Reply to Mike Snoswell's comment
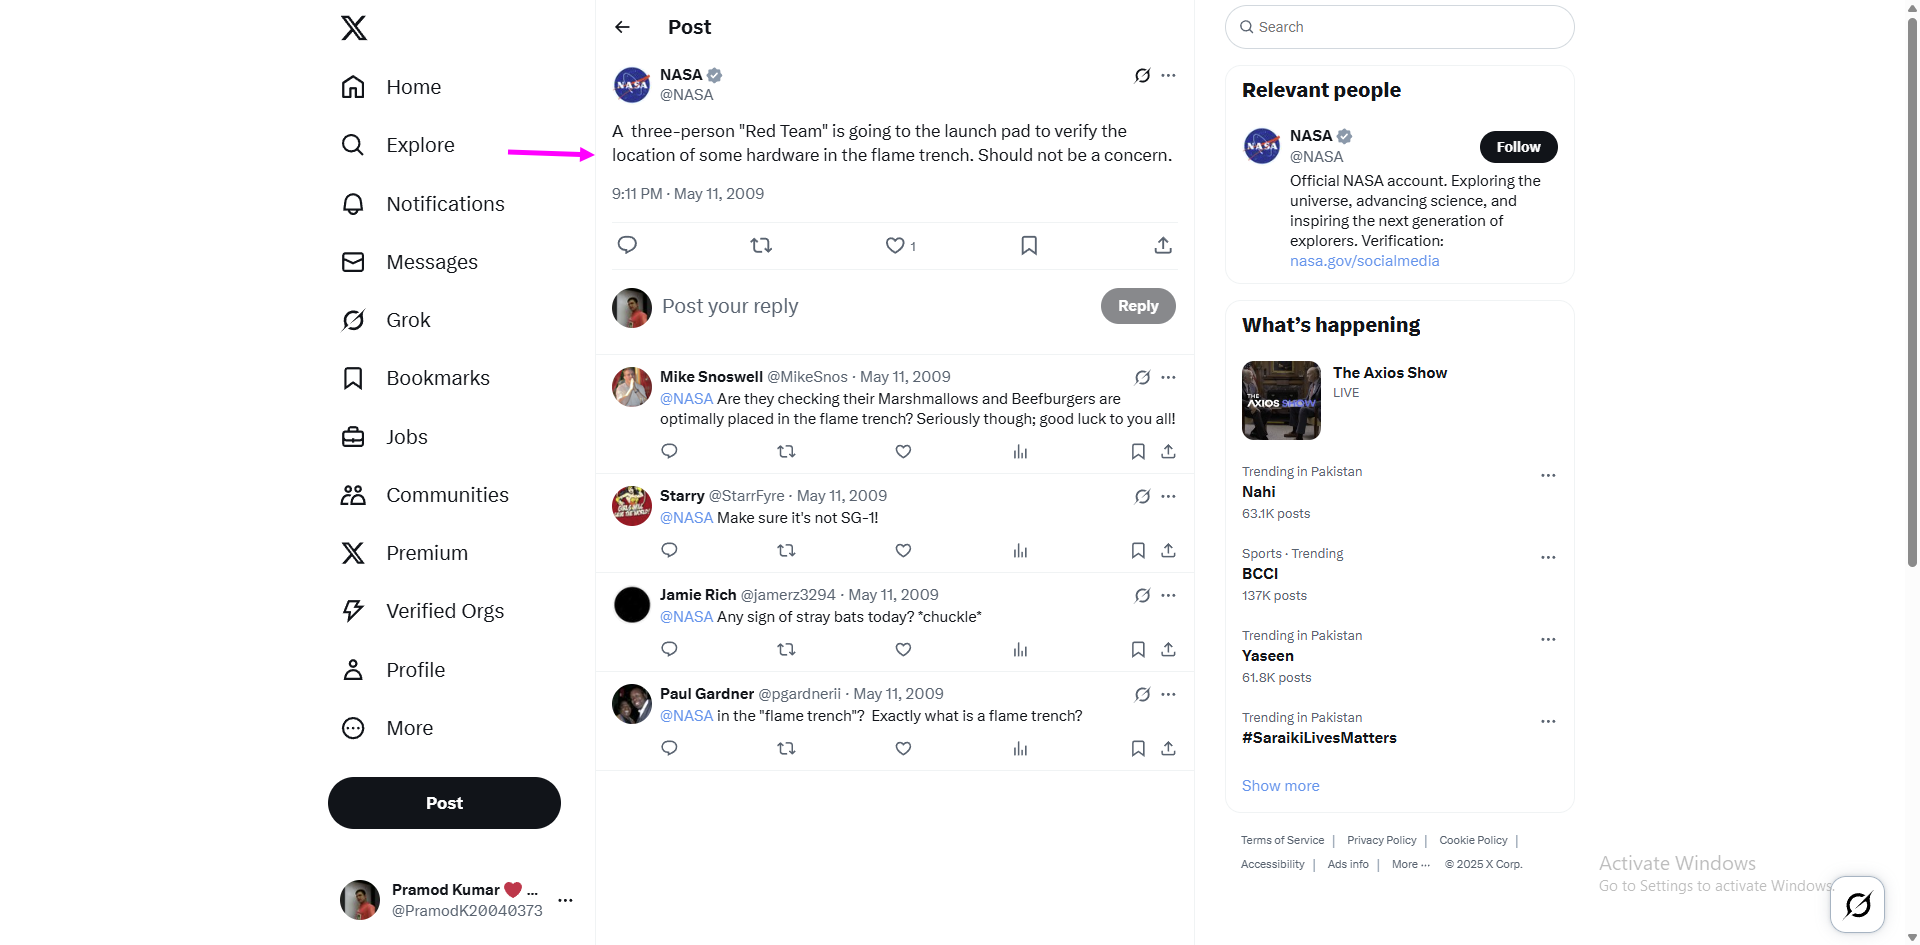Viewport: 1920px width, 945px height. coord(669,451)
